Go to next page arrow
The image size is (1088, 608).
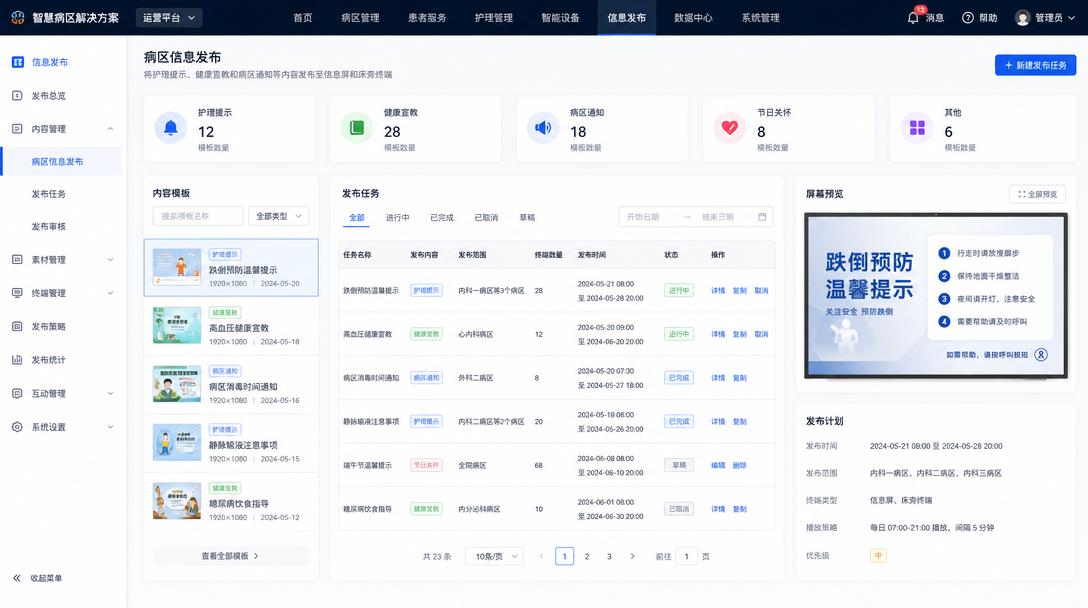pyautogui.click(x=632, y=557)
